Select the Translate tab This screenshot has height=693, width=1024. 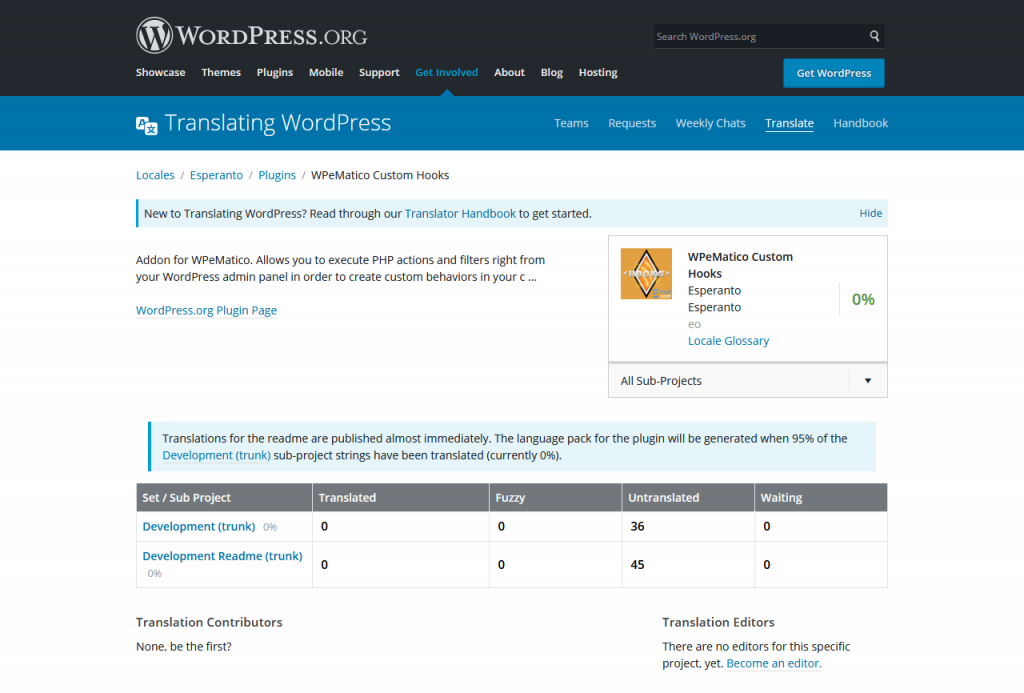pyautogui.click(x=790, y=123)
